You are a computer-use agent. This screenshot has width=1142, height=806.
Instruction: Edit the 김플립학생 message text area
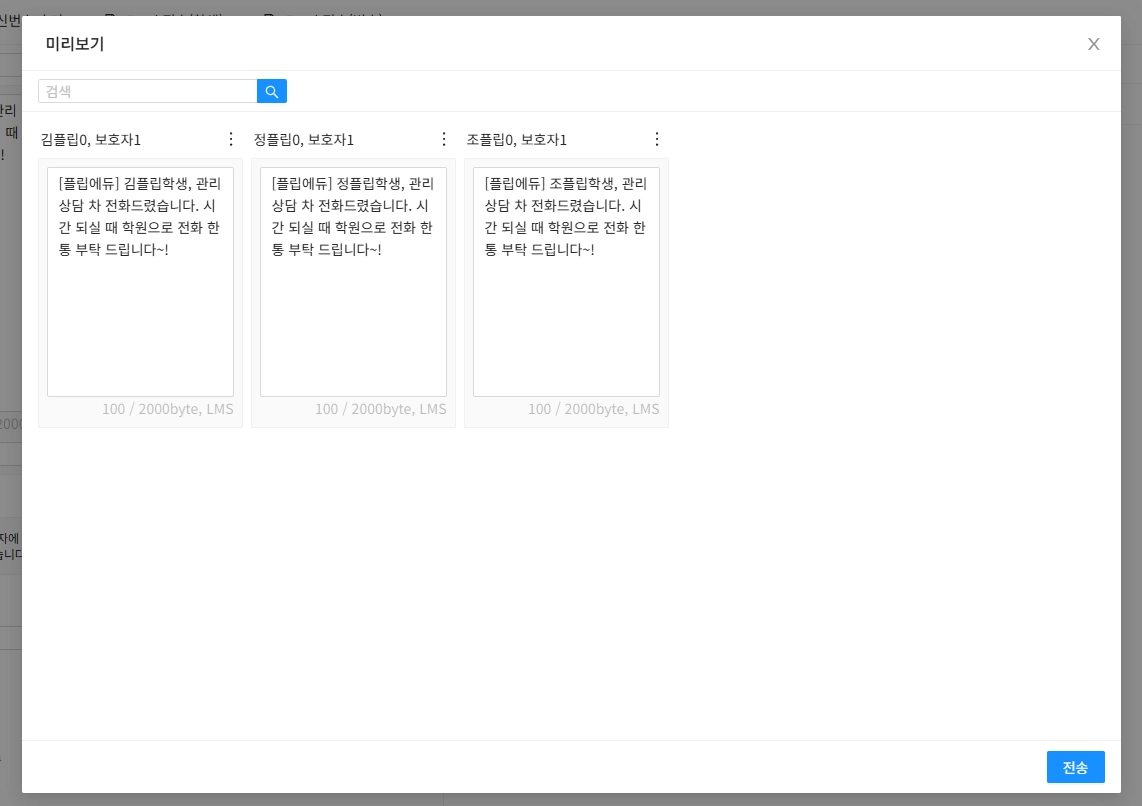[x=141, y=282]
